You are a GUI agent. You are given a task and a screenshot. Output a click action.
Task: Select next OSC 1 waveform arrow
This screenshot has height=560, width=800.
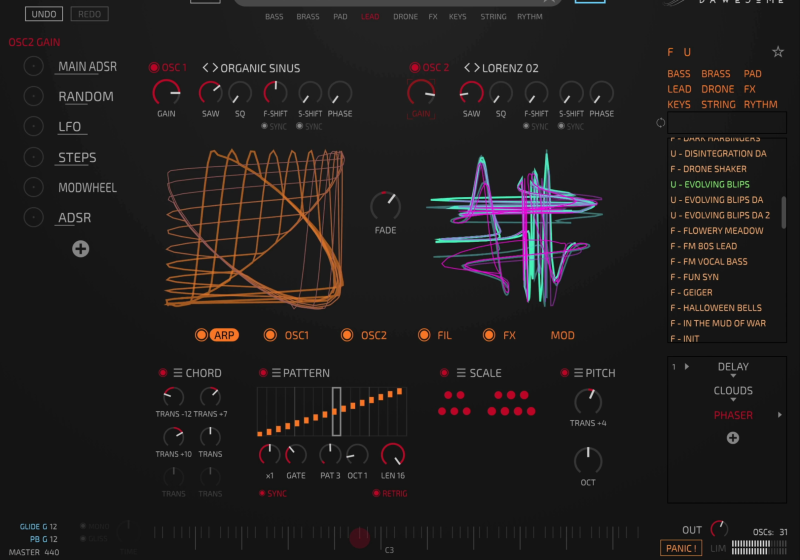(x=215, y=67)
